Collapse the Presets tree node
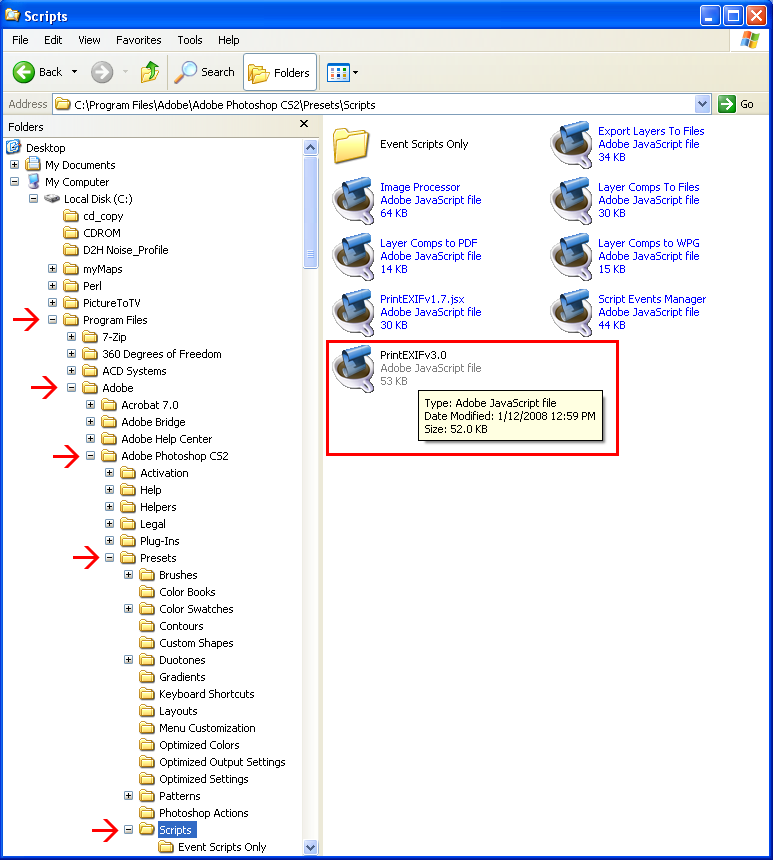 (110, 557)
